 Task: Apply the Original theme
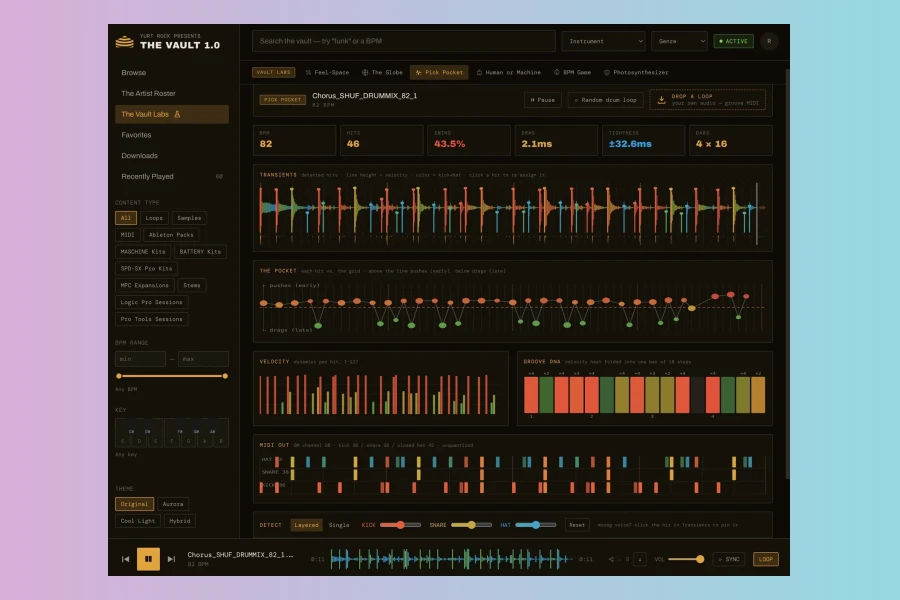134,504
